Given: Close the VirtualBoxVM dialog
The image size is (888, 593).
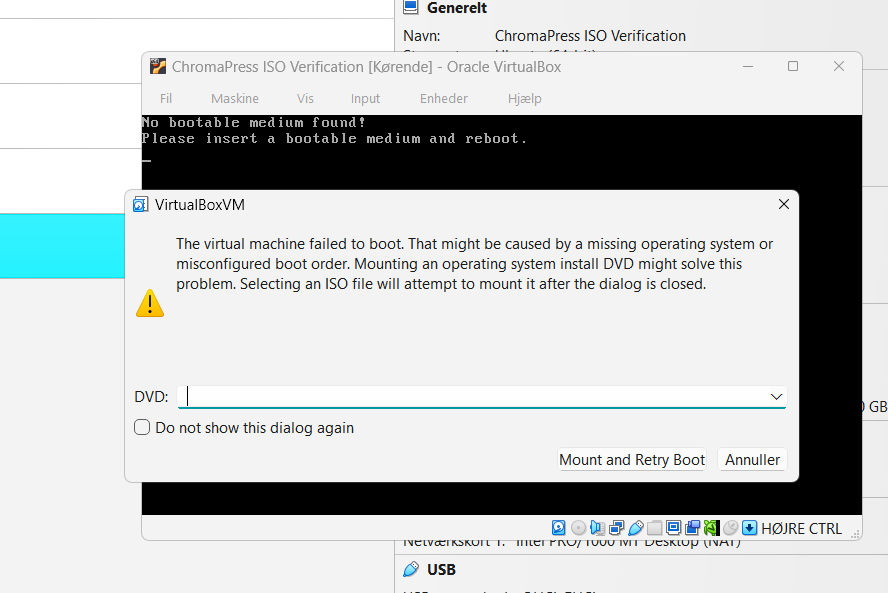Looking at the screenshot, I should pyautogui.click(x=784, y=204).
